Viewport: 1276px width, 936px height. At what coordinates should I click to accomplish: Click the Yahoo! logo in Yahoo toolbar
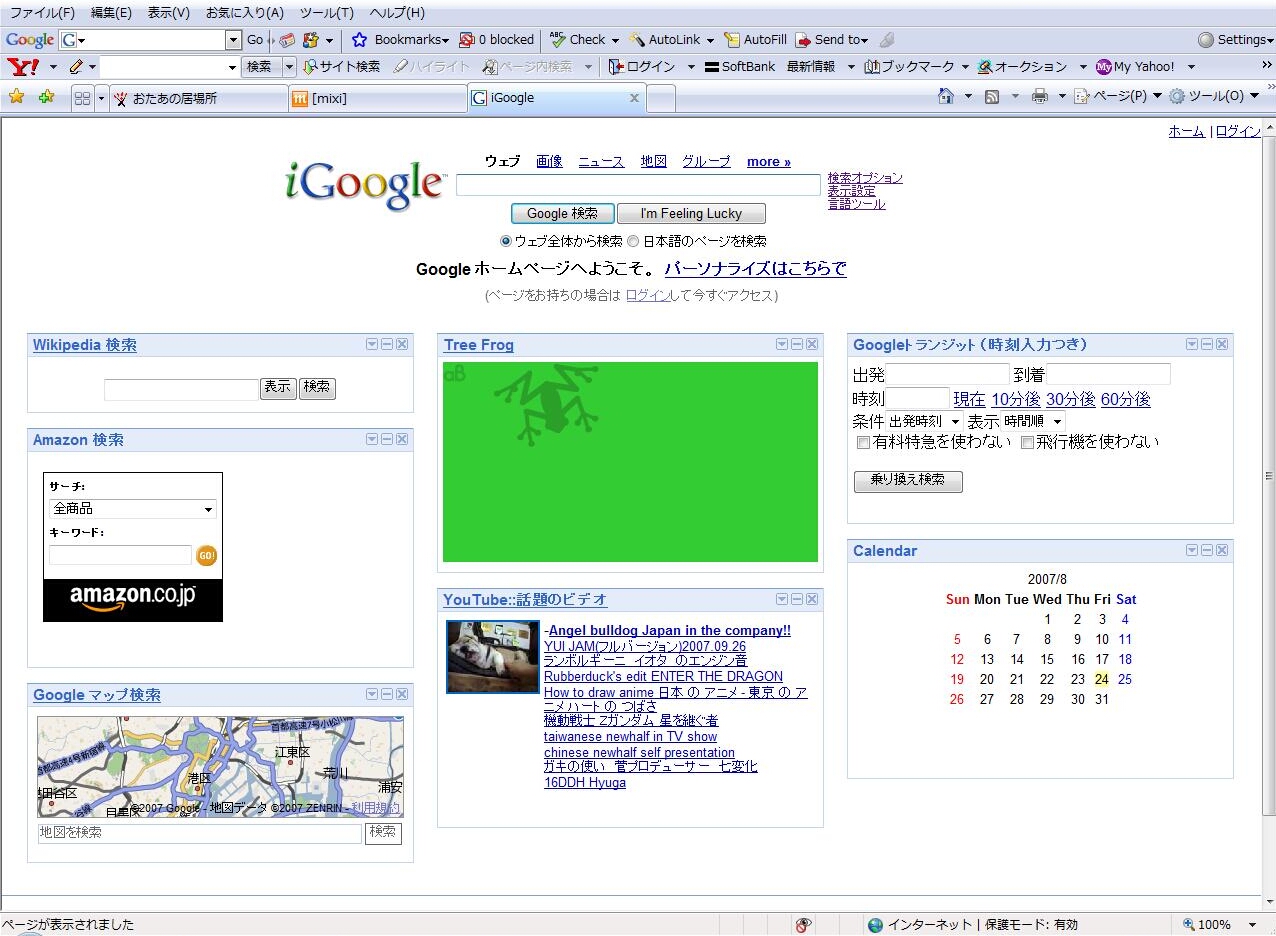pyautogui.click(x=23, y=67)
